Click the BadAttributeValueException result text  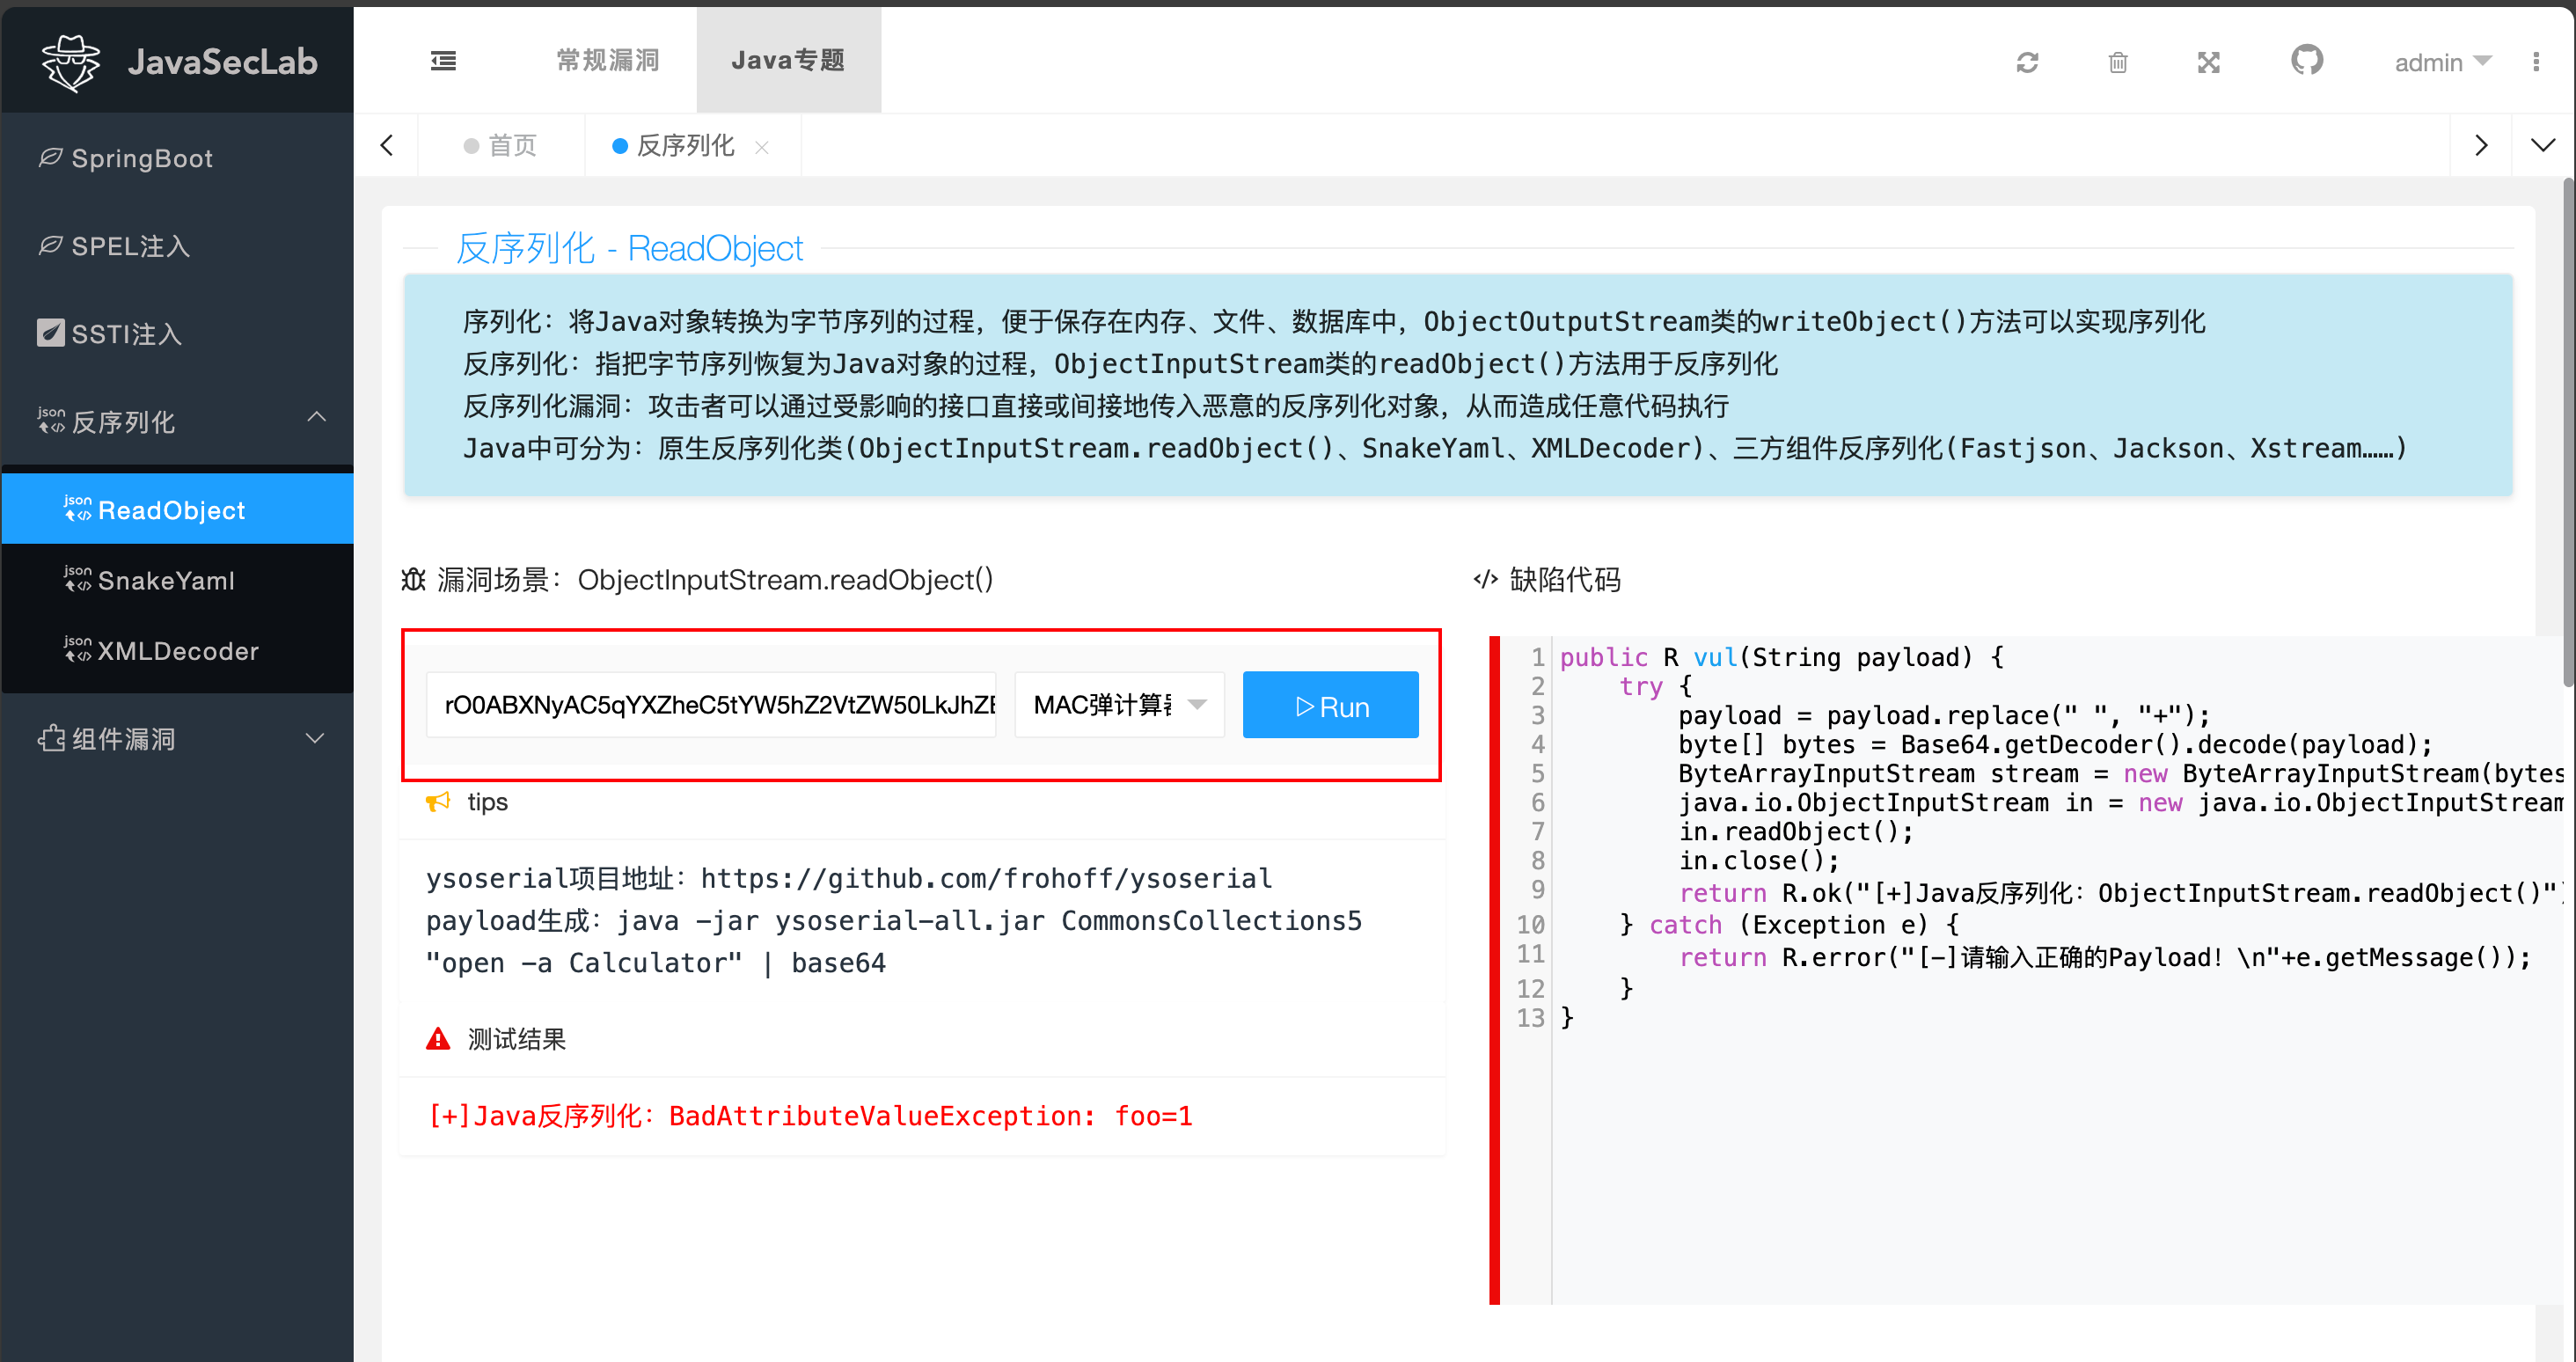click(811, 1116)
